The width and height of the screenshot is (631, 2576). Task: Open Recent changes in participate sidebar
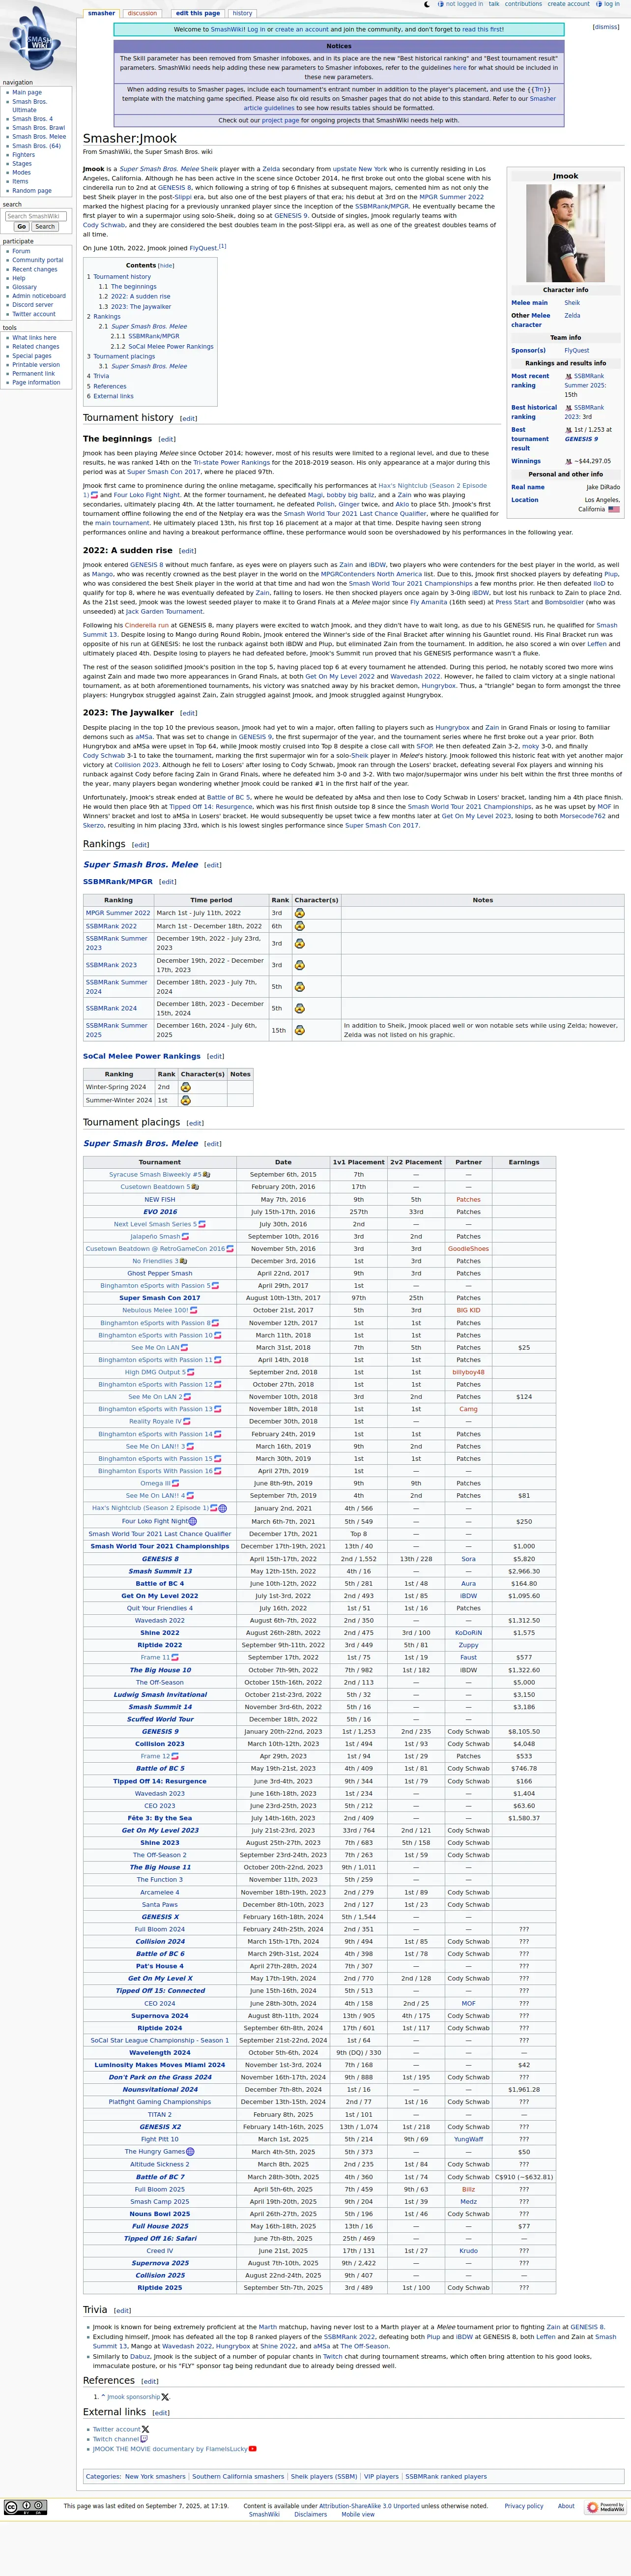tap(35, 269)
